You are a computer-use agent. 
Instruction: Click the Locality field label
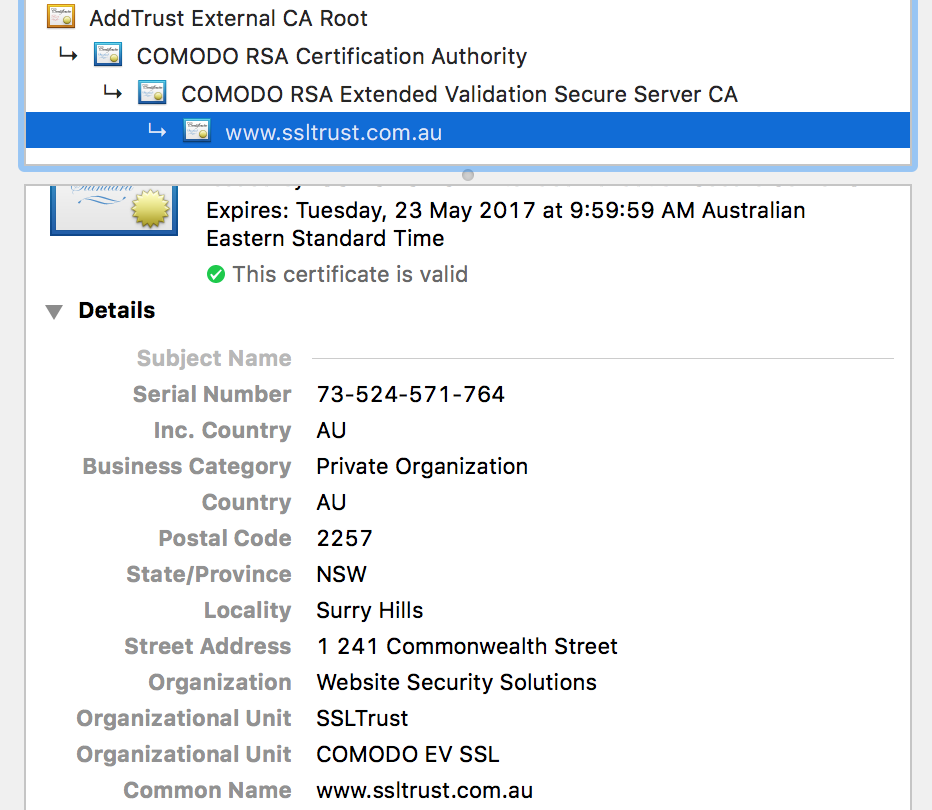click(x=248, y=610)
